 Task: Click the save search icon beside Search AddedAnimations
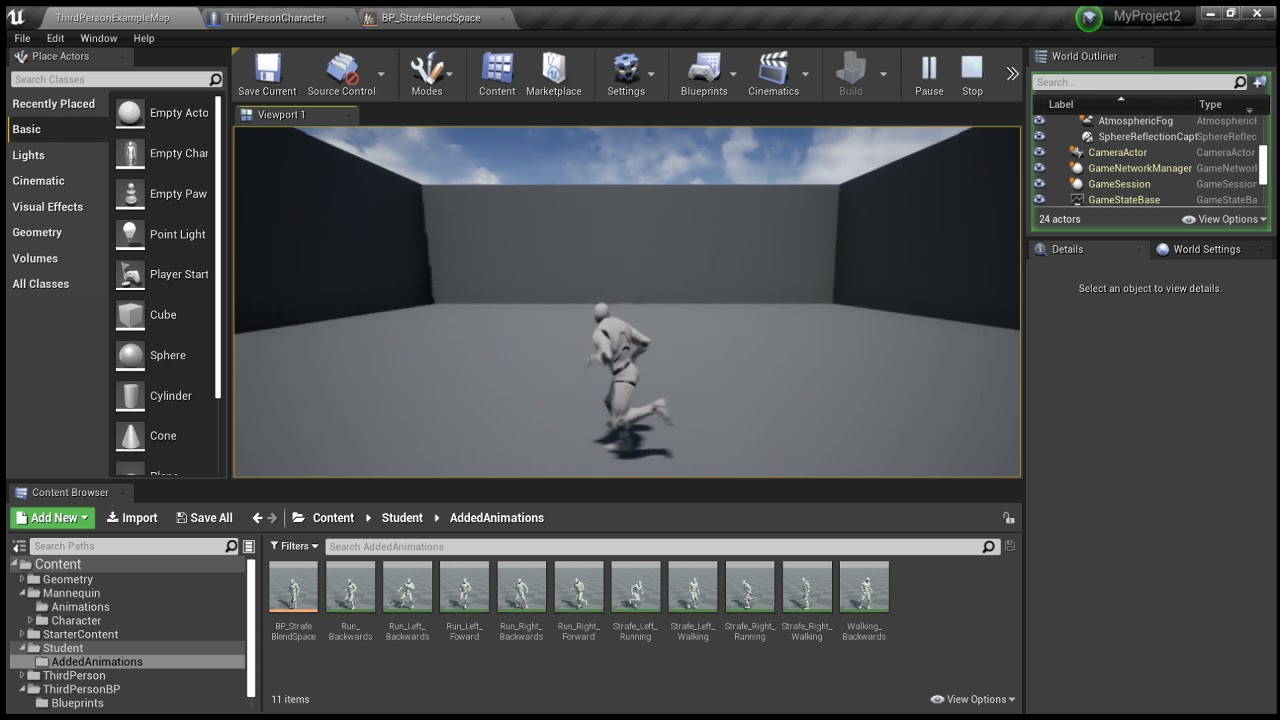click(1009, 546)
